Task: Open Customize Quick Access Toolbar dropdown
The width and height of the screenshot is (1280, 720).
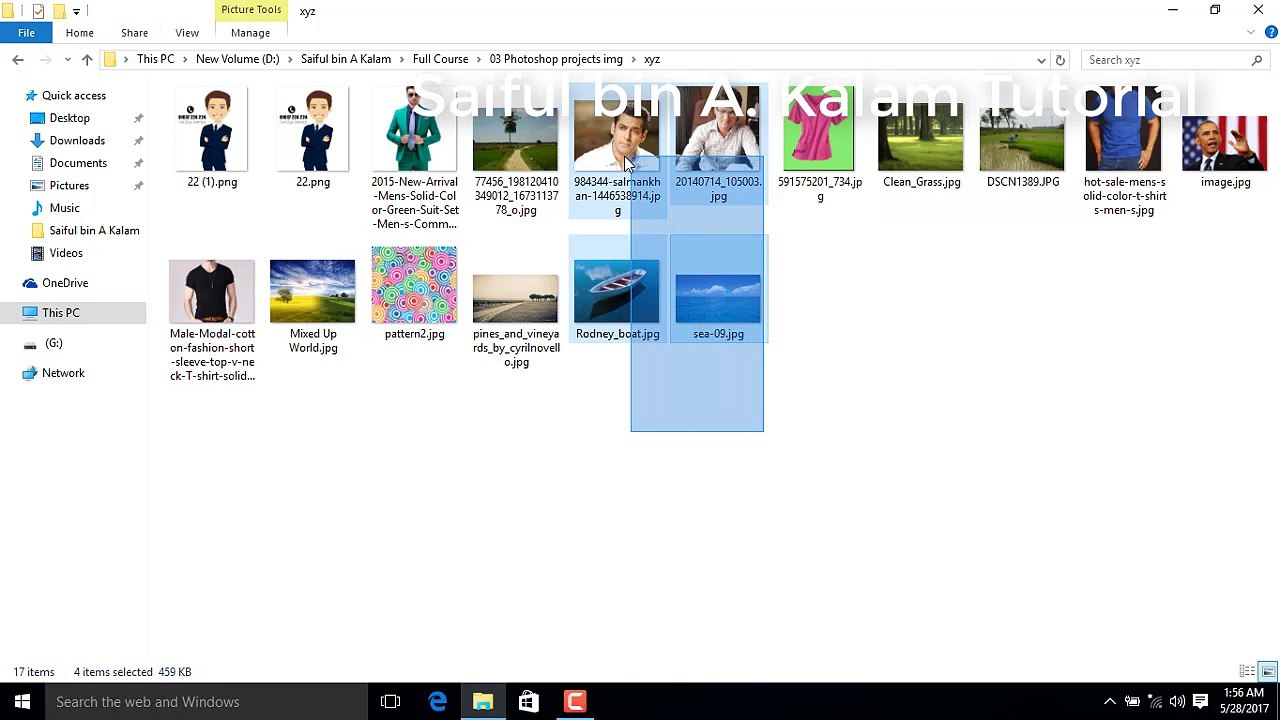Action: pyautogui.click(x=76, y=12)
